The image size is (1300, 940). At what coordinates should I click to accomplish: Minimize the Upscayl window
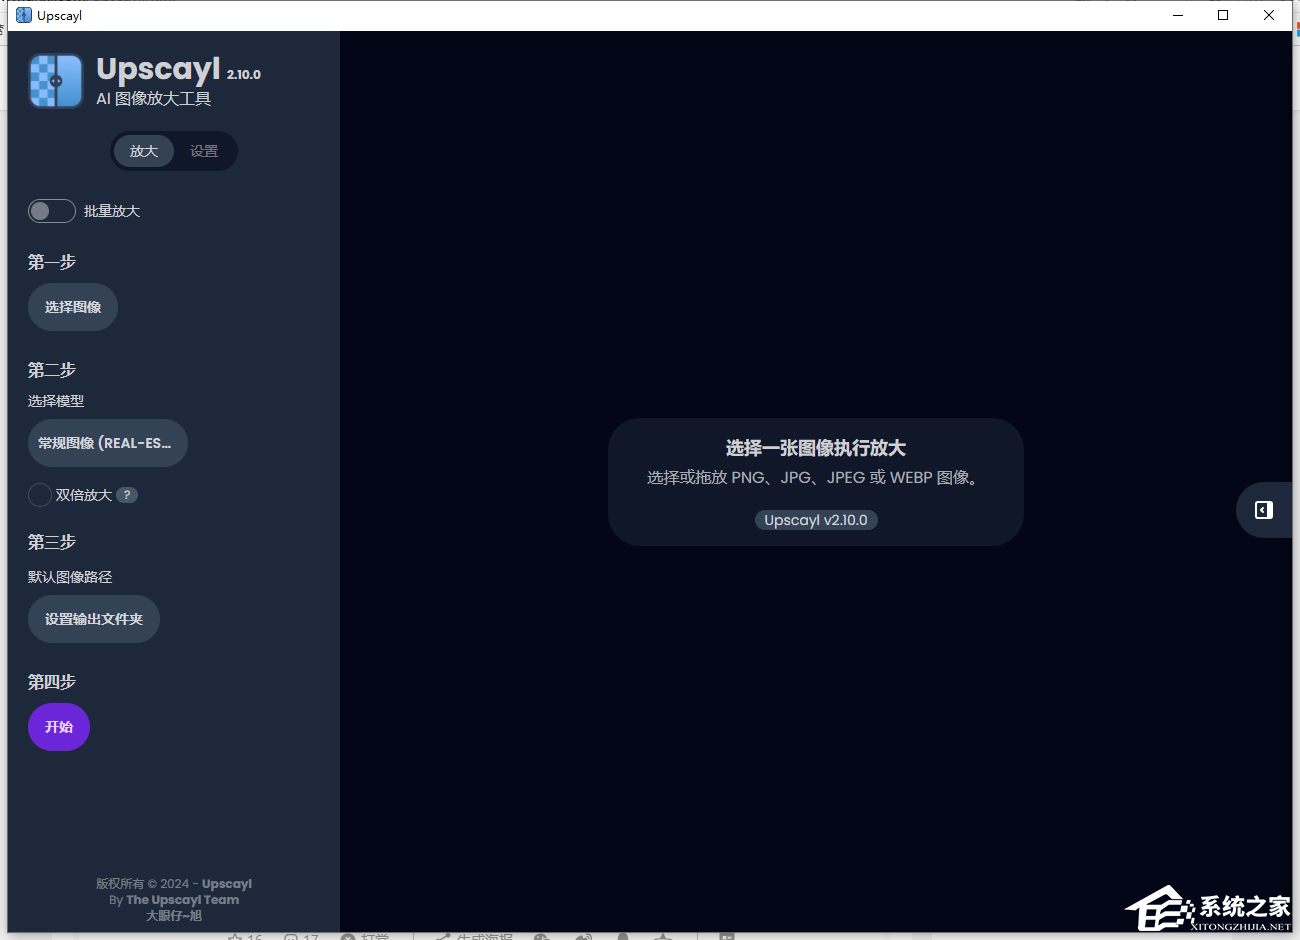tap(1178, 15)
